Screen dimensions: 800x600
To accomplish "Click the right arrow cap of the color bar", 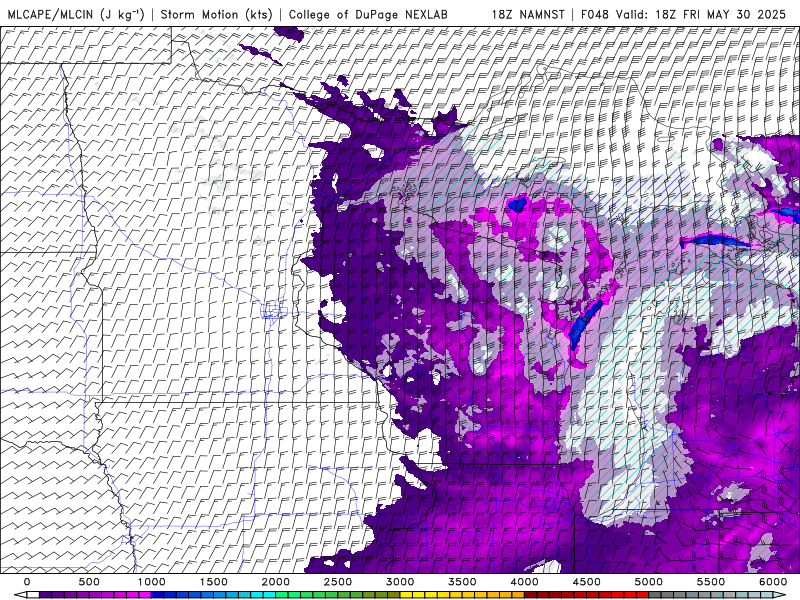I will coord(780,595).
